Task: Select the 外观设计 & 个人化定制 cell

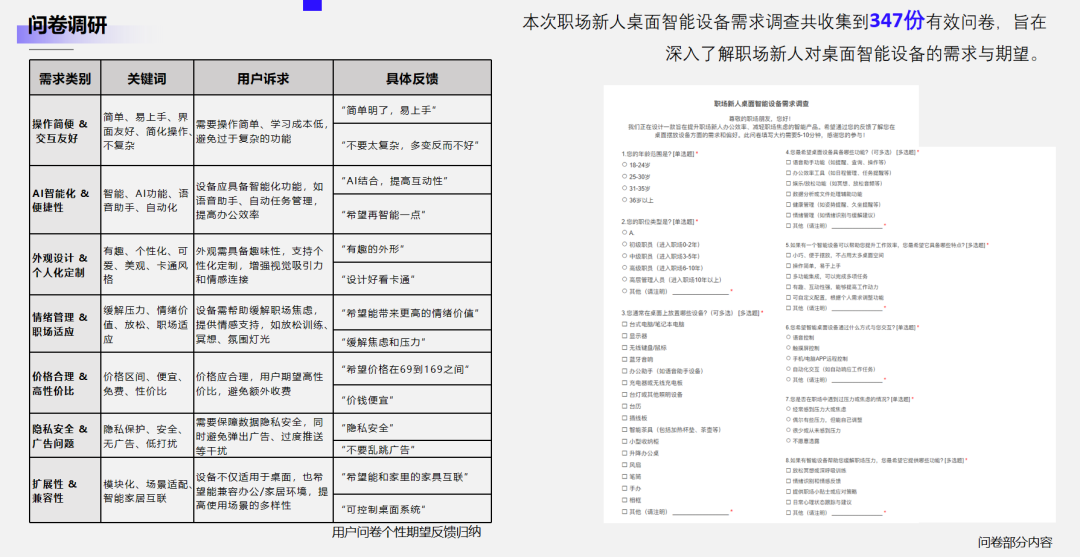Action: (65, 264)
